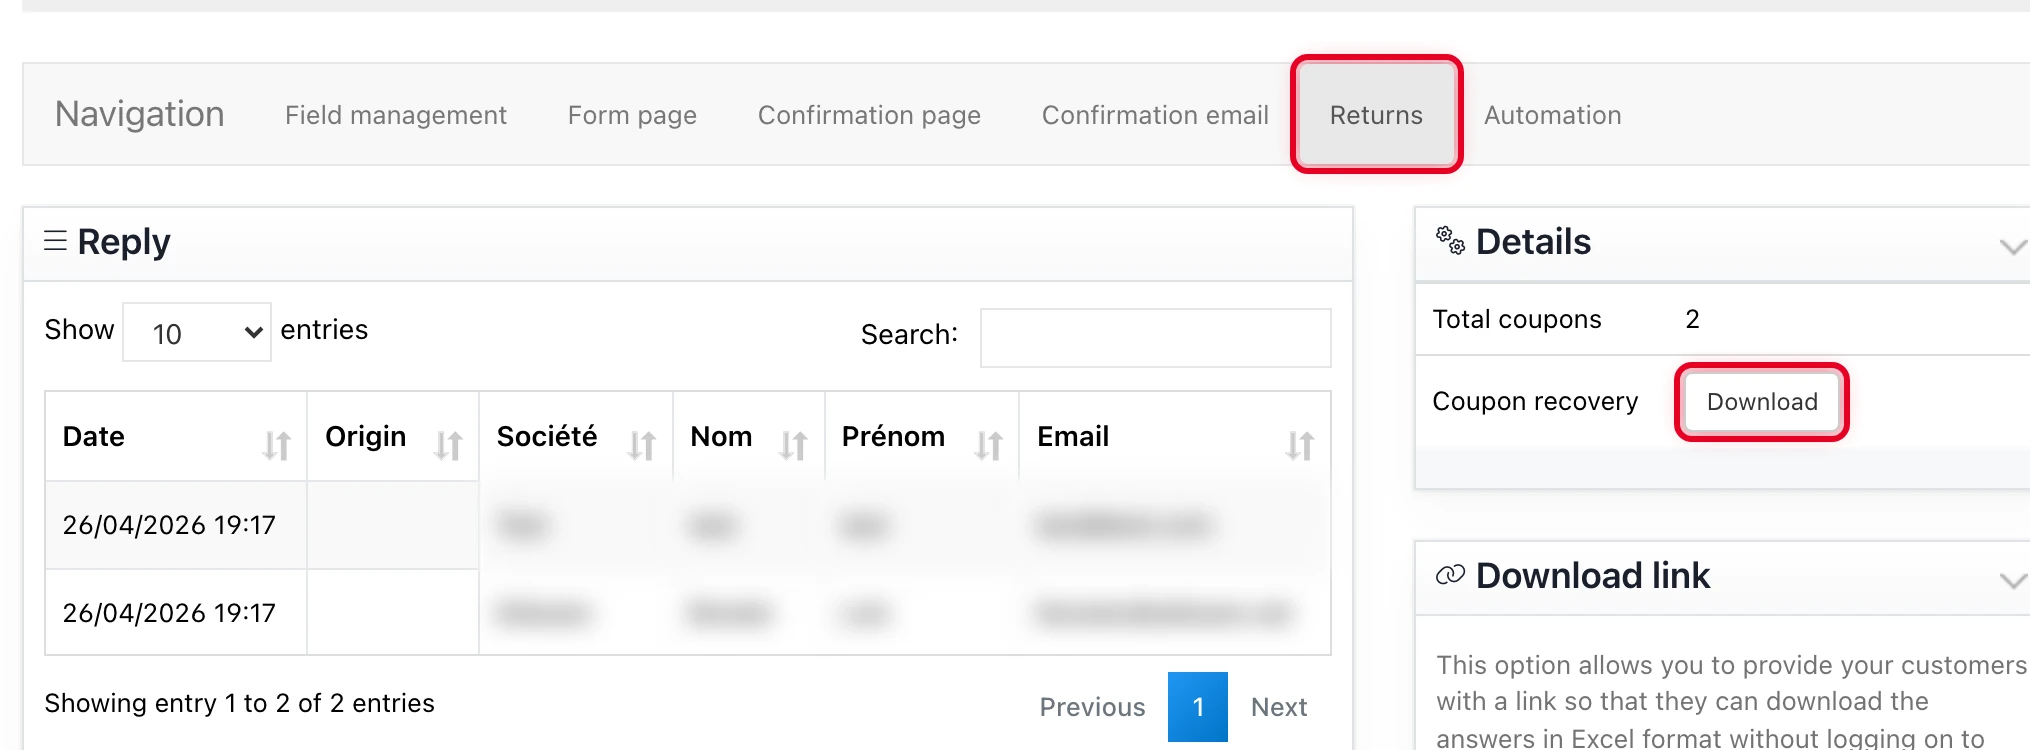Click the gears icon next to Details
Screen dimensions: 2030x750
coord(1448,240)
